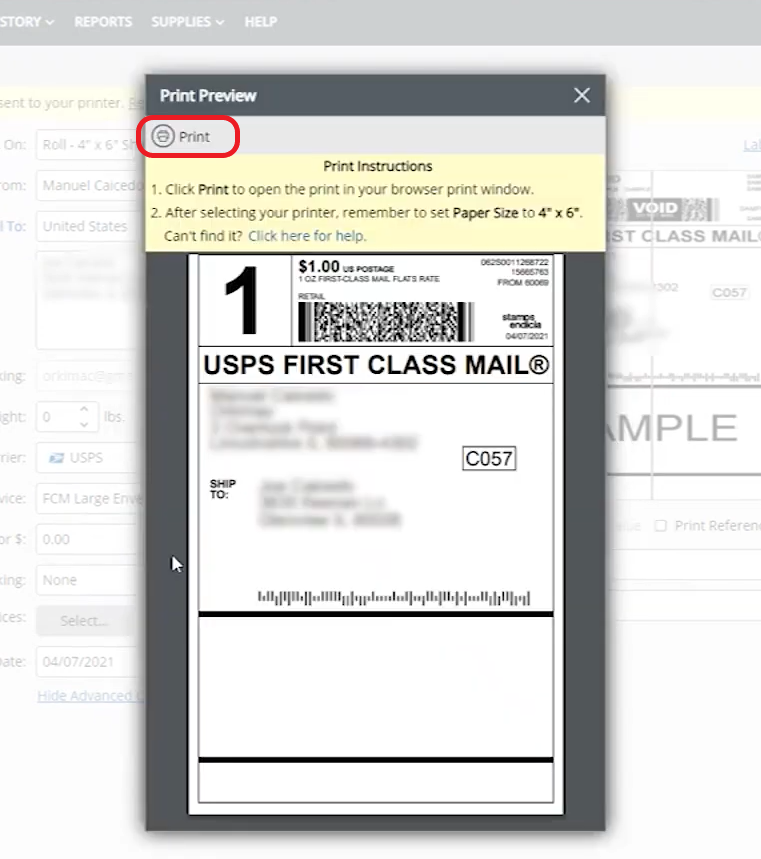The height and width of the screenshot is (859, 761).
Task: Expand the SUPPLIES menu
Action: [187, 22]
